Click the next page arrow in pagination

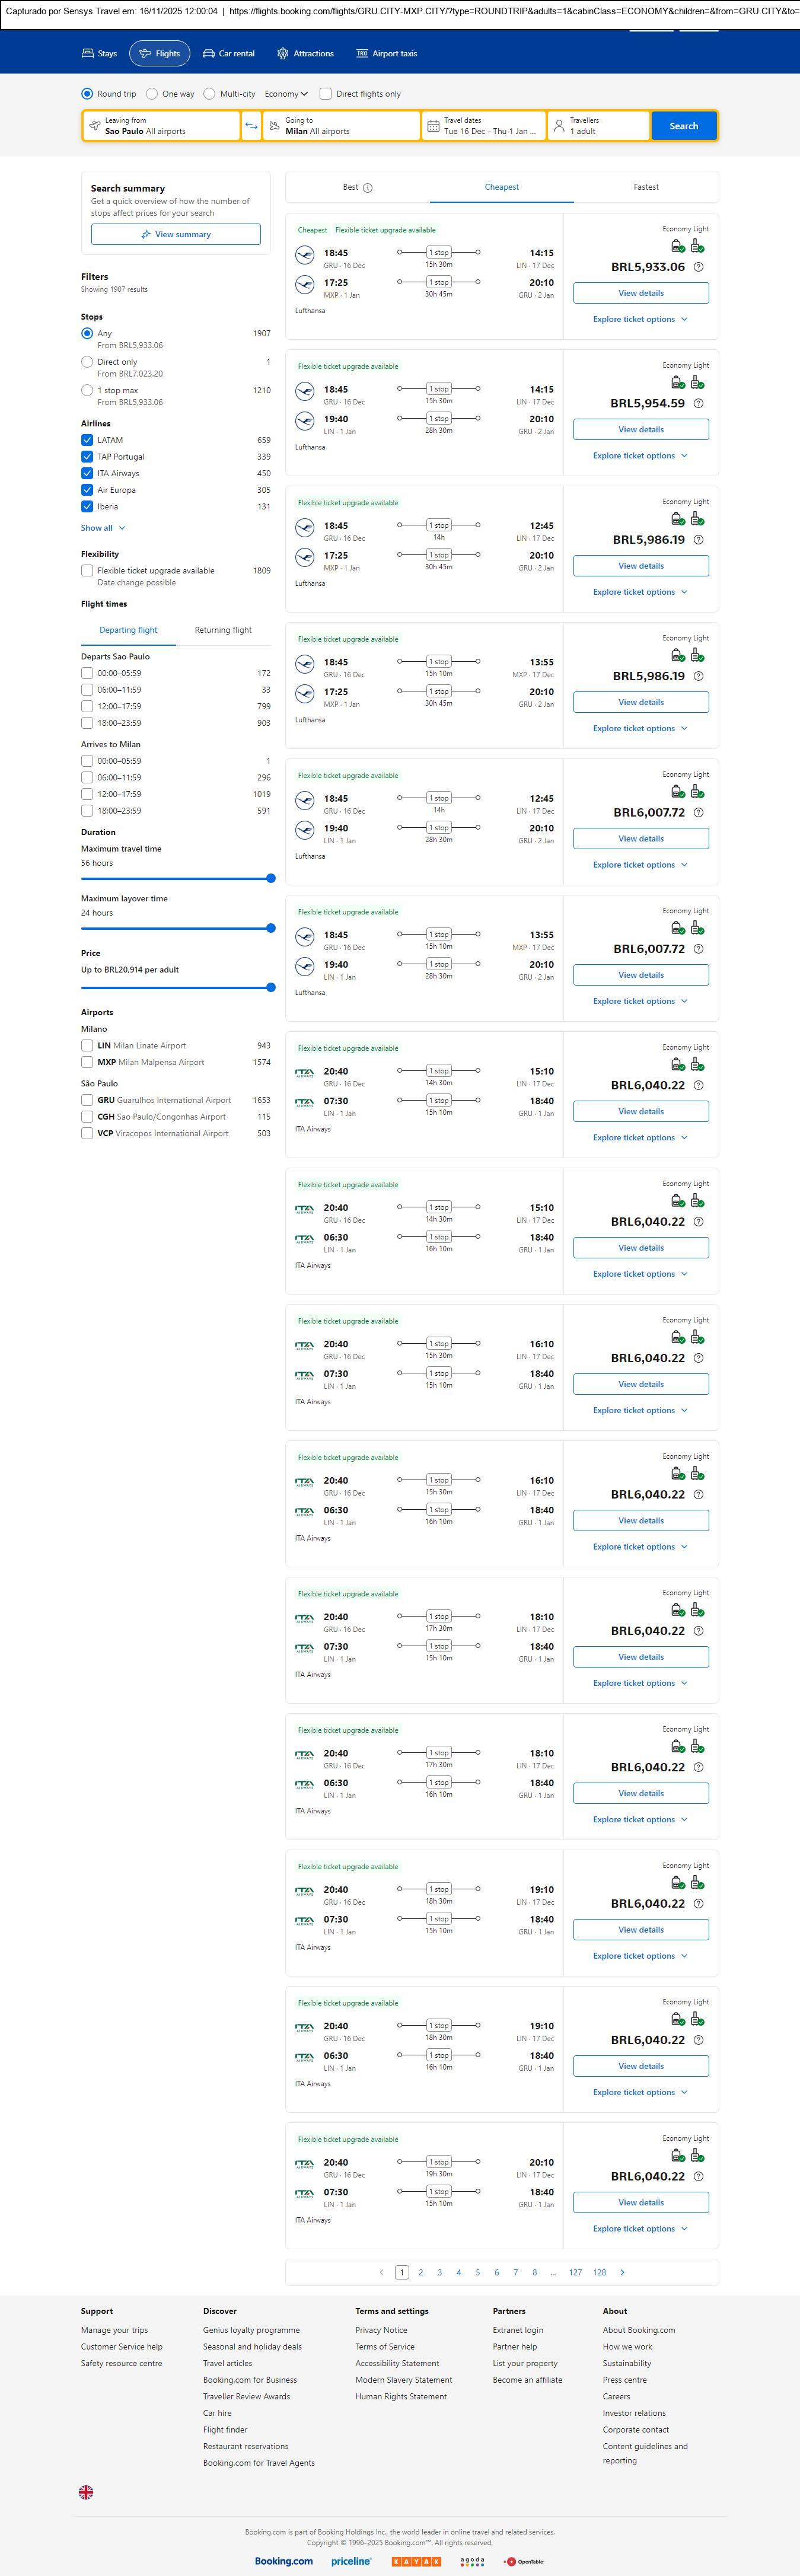(x=622, y=2272)
